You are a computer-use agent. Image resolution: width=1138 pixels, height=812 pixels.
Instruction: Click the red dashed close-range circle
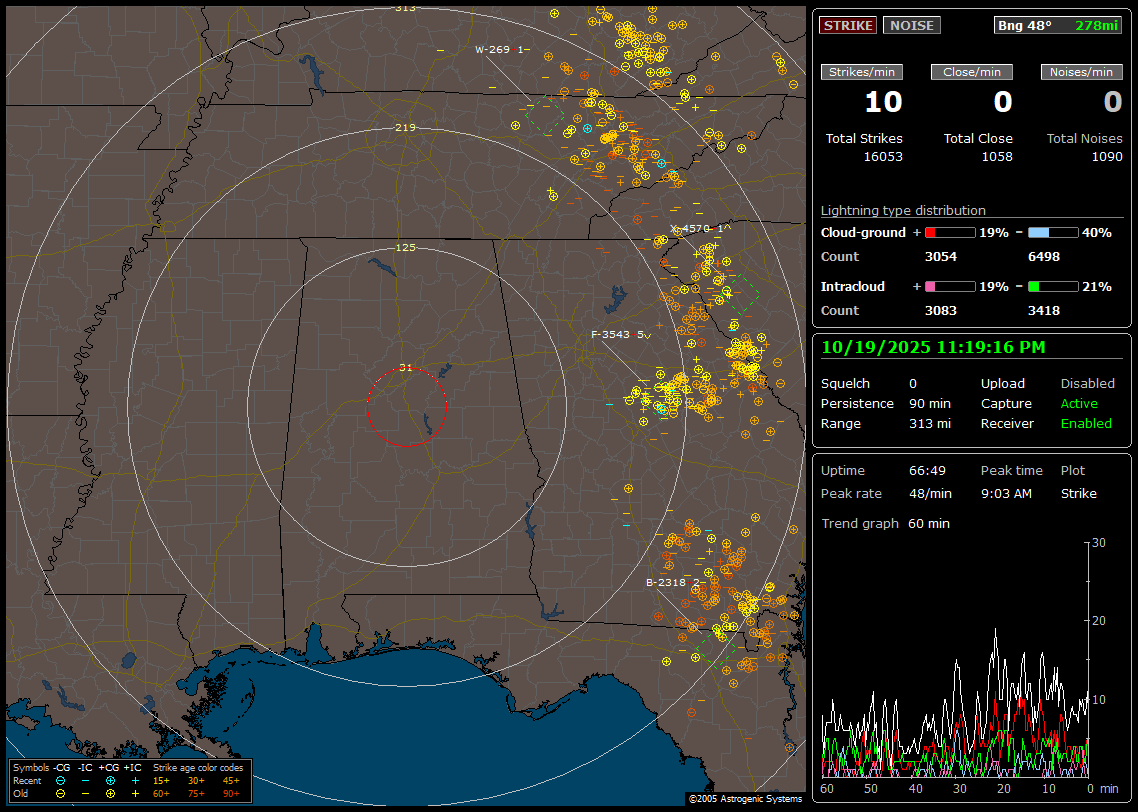pyautogui.click(x=406, y=407)
